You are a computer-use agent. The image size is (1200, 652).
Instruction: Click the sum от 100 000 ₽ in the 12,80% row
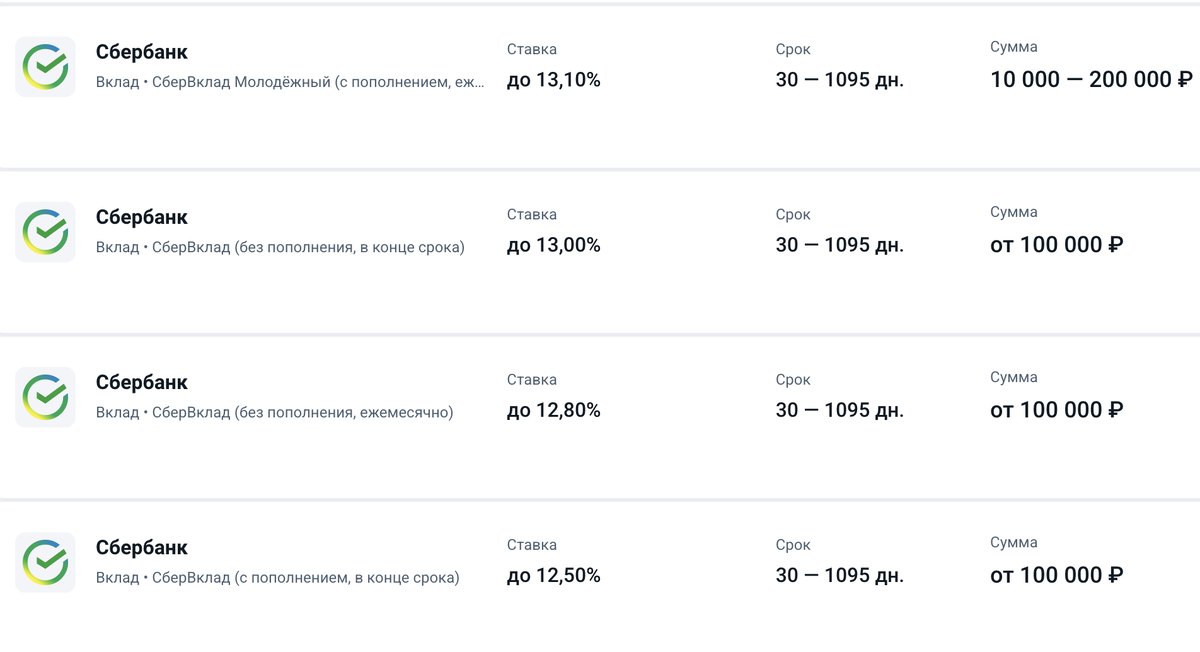click(1056, 410)
